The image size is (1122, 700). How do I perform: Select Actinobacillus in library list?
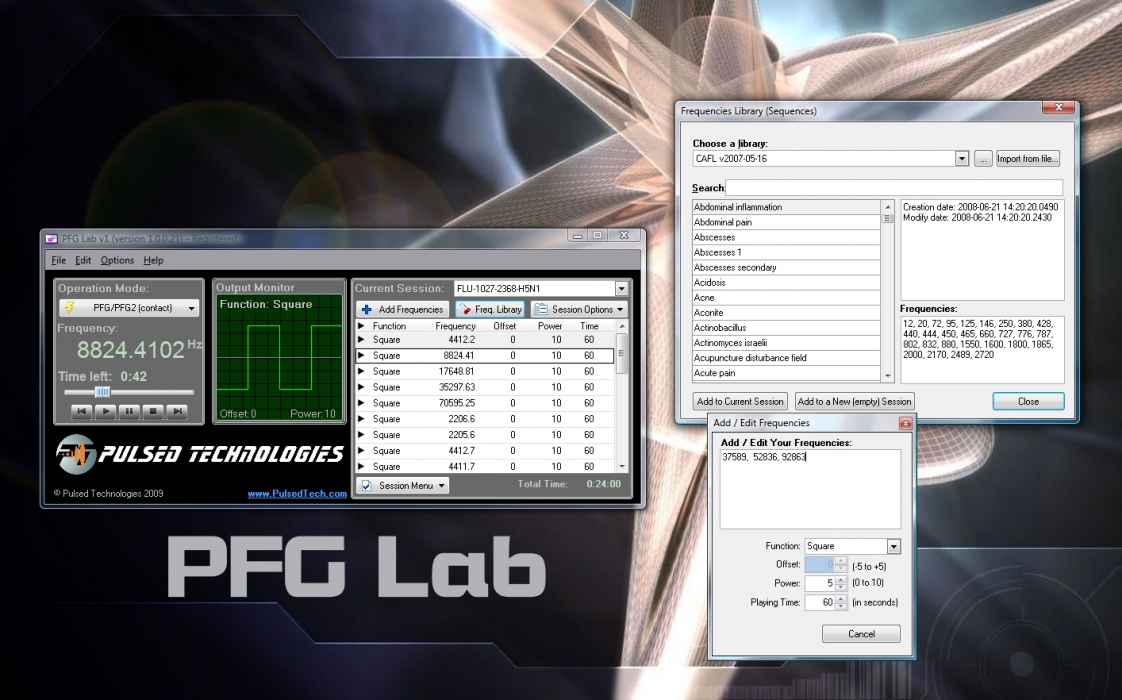point(786,327)
